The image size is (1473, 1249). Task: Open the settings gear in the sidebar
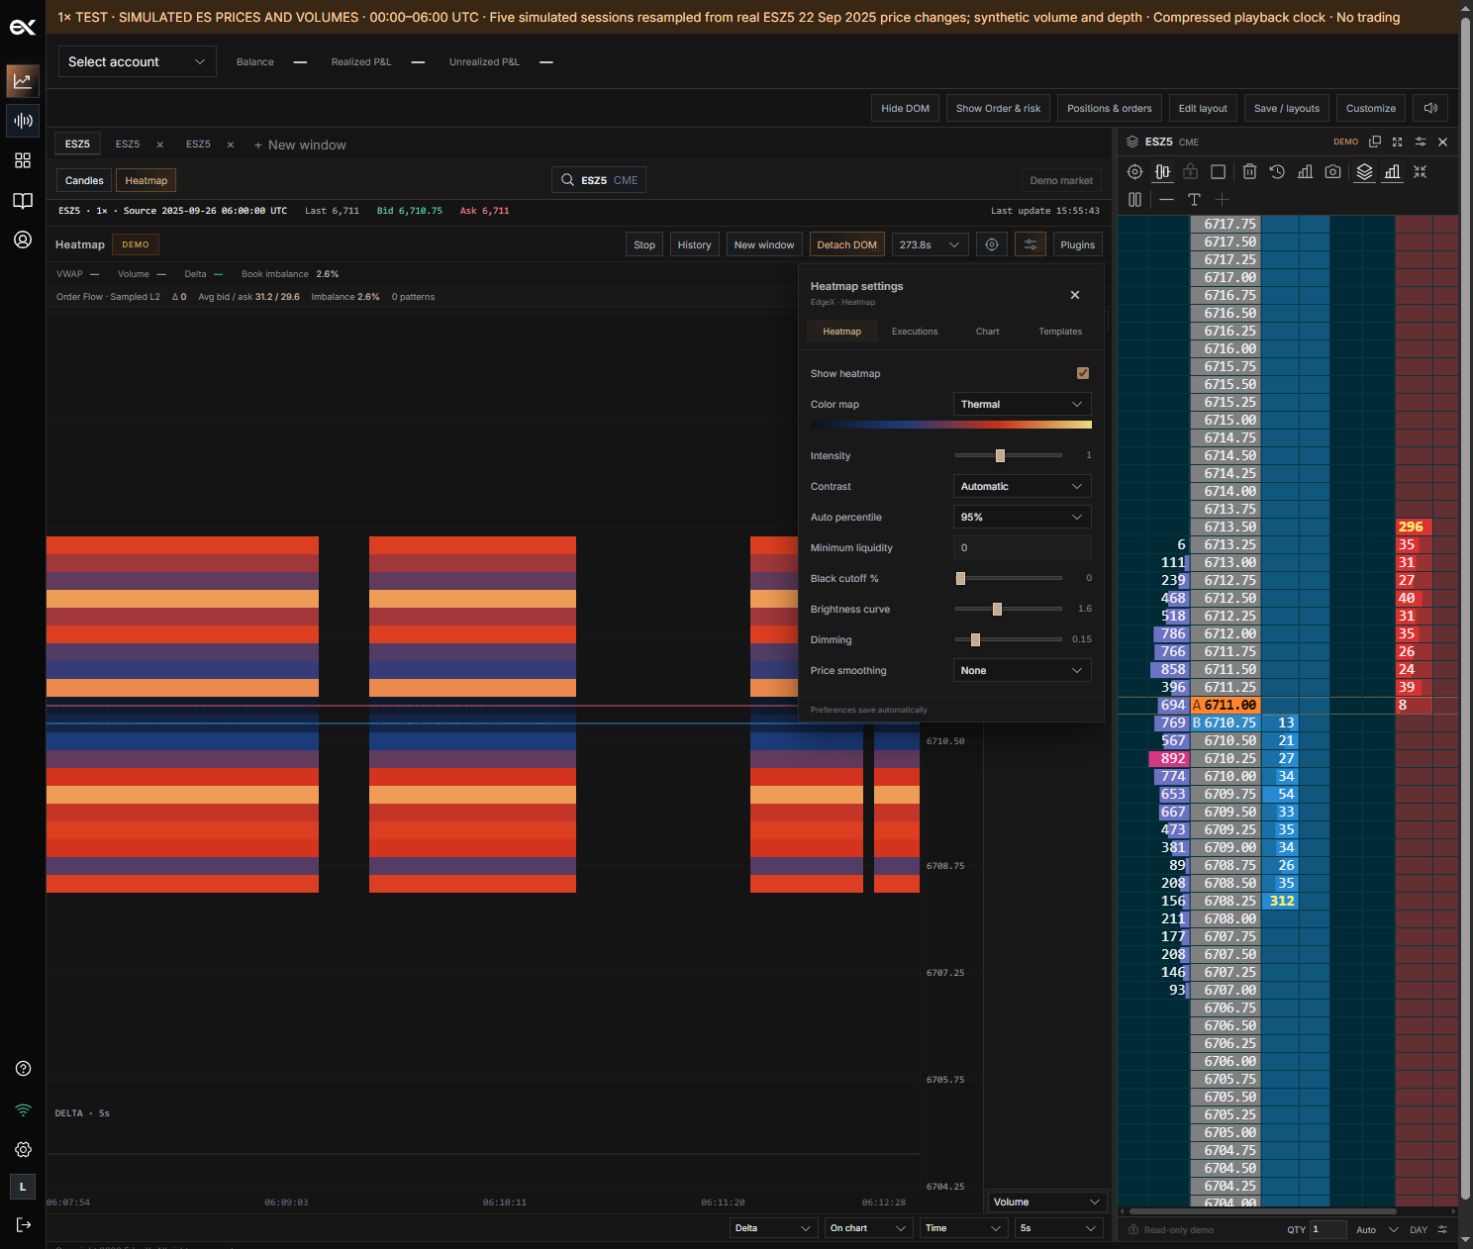[x=23, y=1150]
